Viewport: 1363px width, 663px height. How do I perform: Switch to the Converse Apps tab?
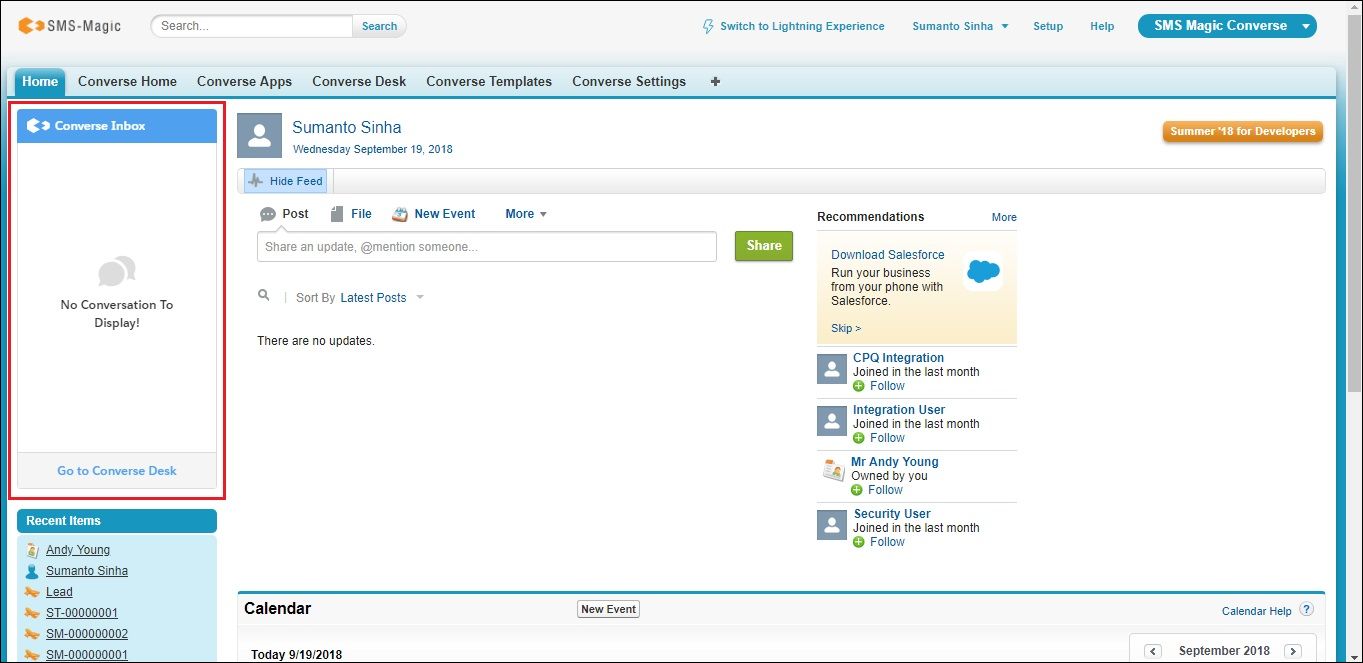click(x=244, y=82)
